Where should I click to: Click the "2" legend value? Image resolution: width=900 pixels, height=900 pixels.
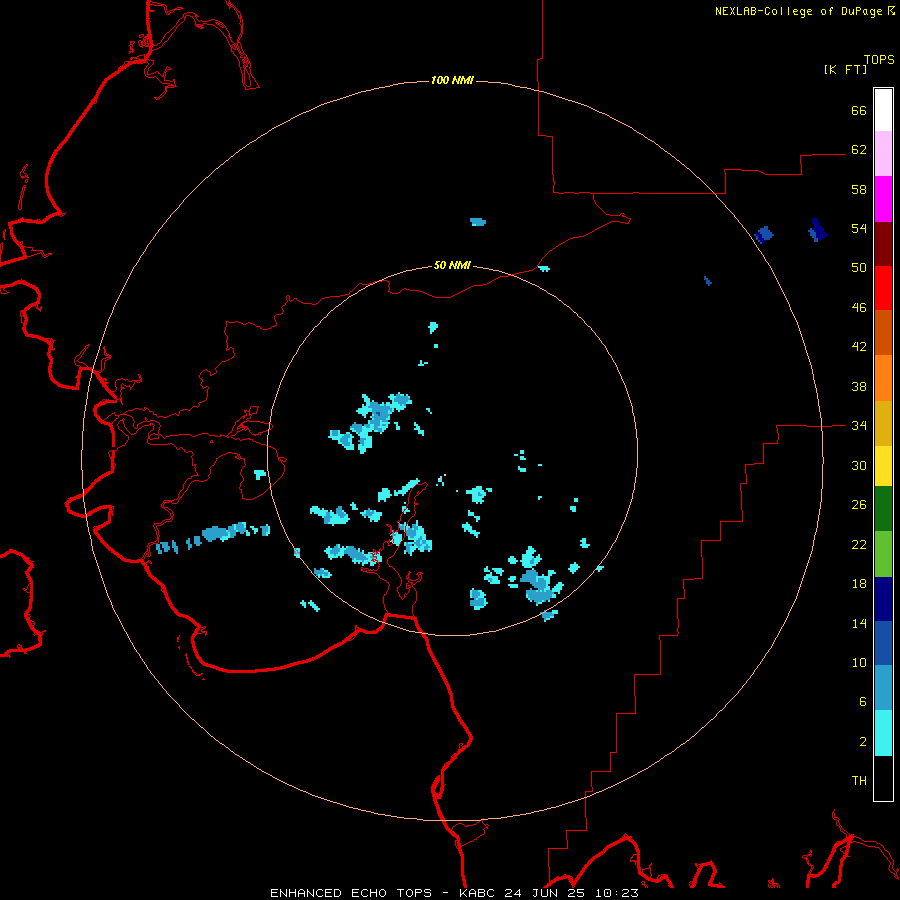pos(863,742)
